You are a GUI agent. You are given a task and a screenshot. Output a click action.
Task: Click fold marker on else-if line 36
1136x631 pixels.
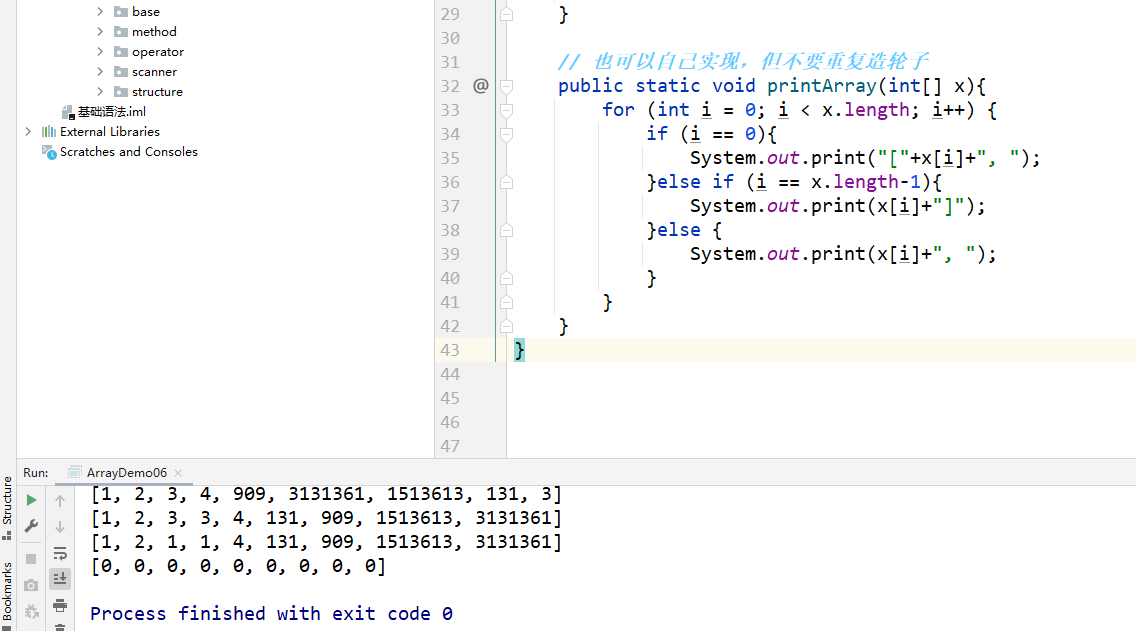[x=506, y=182]
